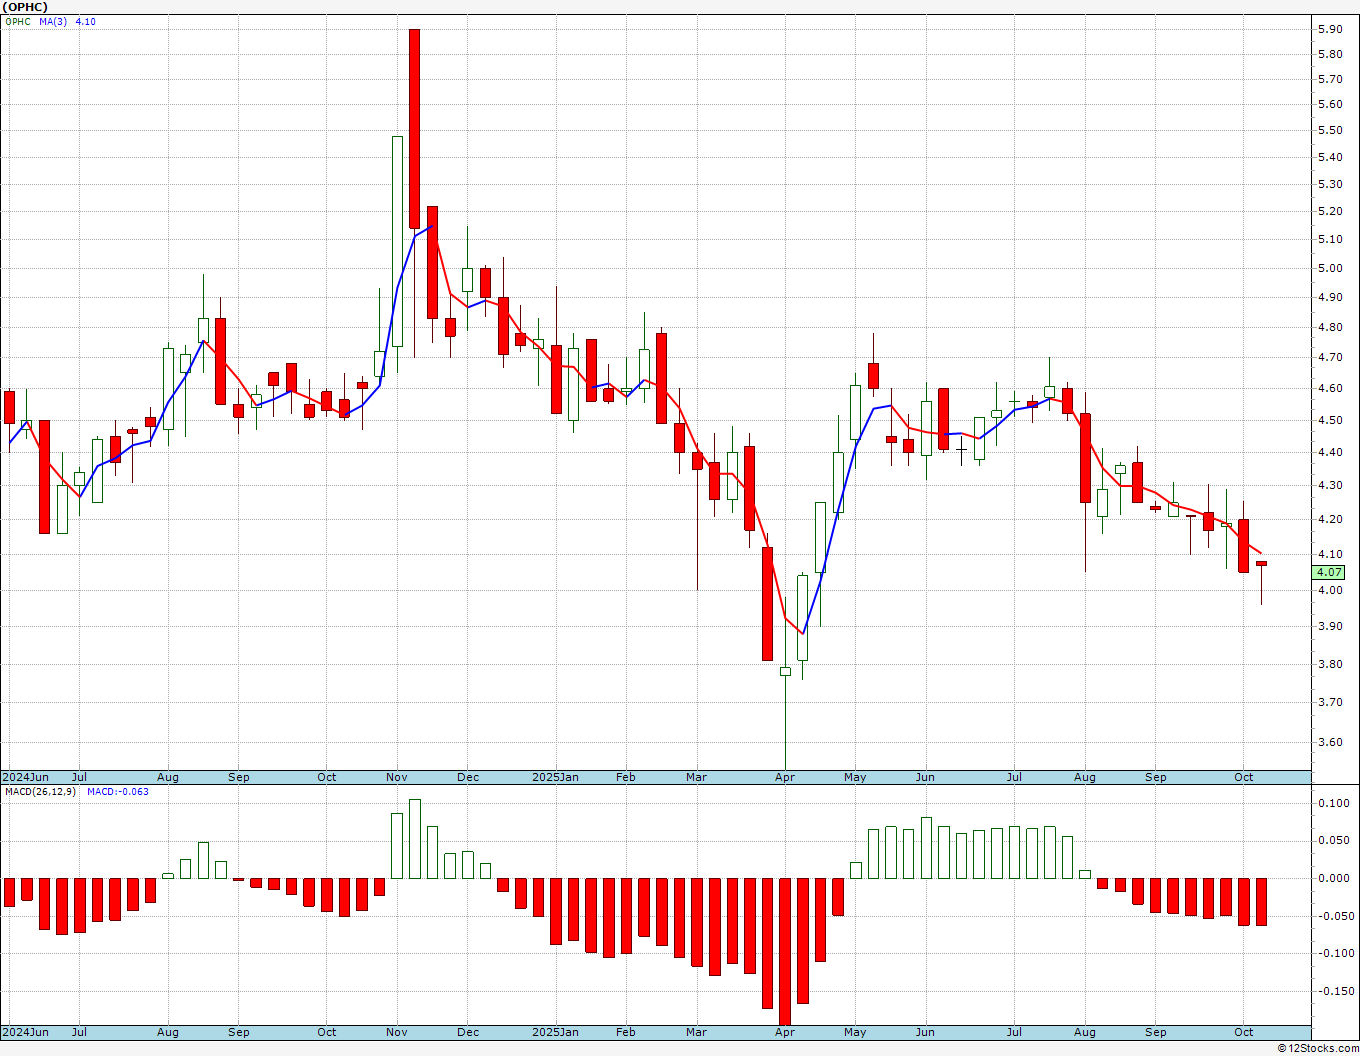Select the green 4.07 current price tag

tap(1329, 572)
